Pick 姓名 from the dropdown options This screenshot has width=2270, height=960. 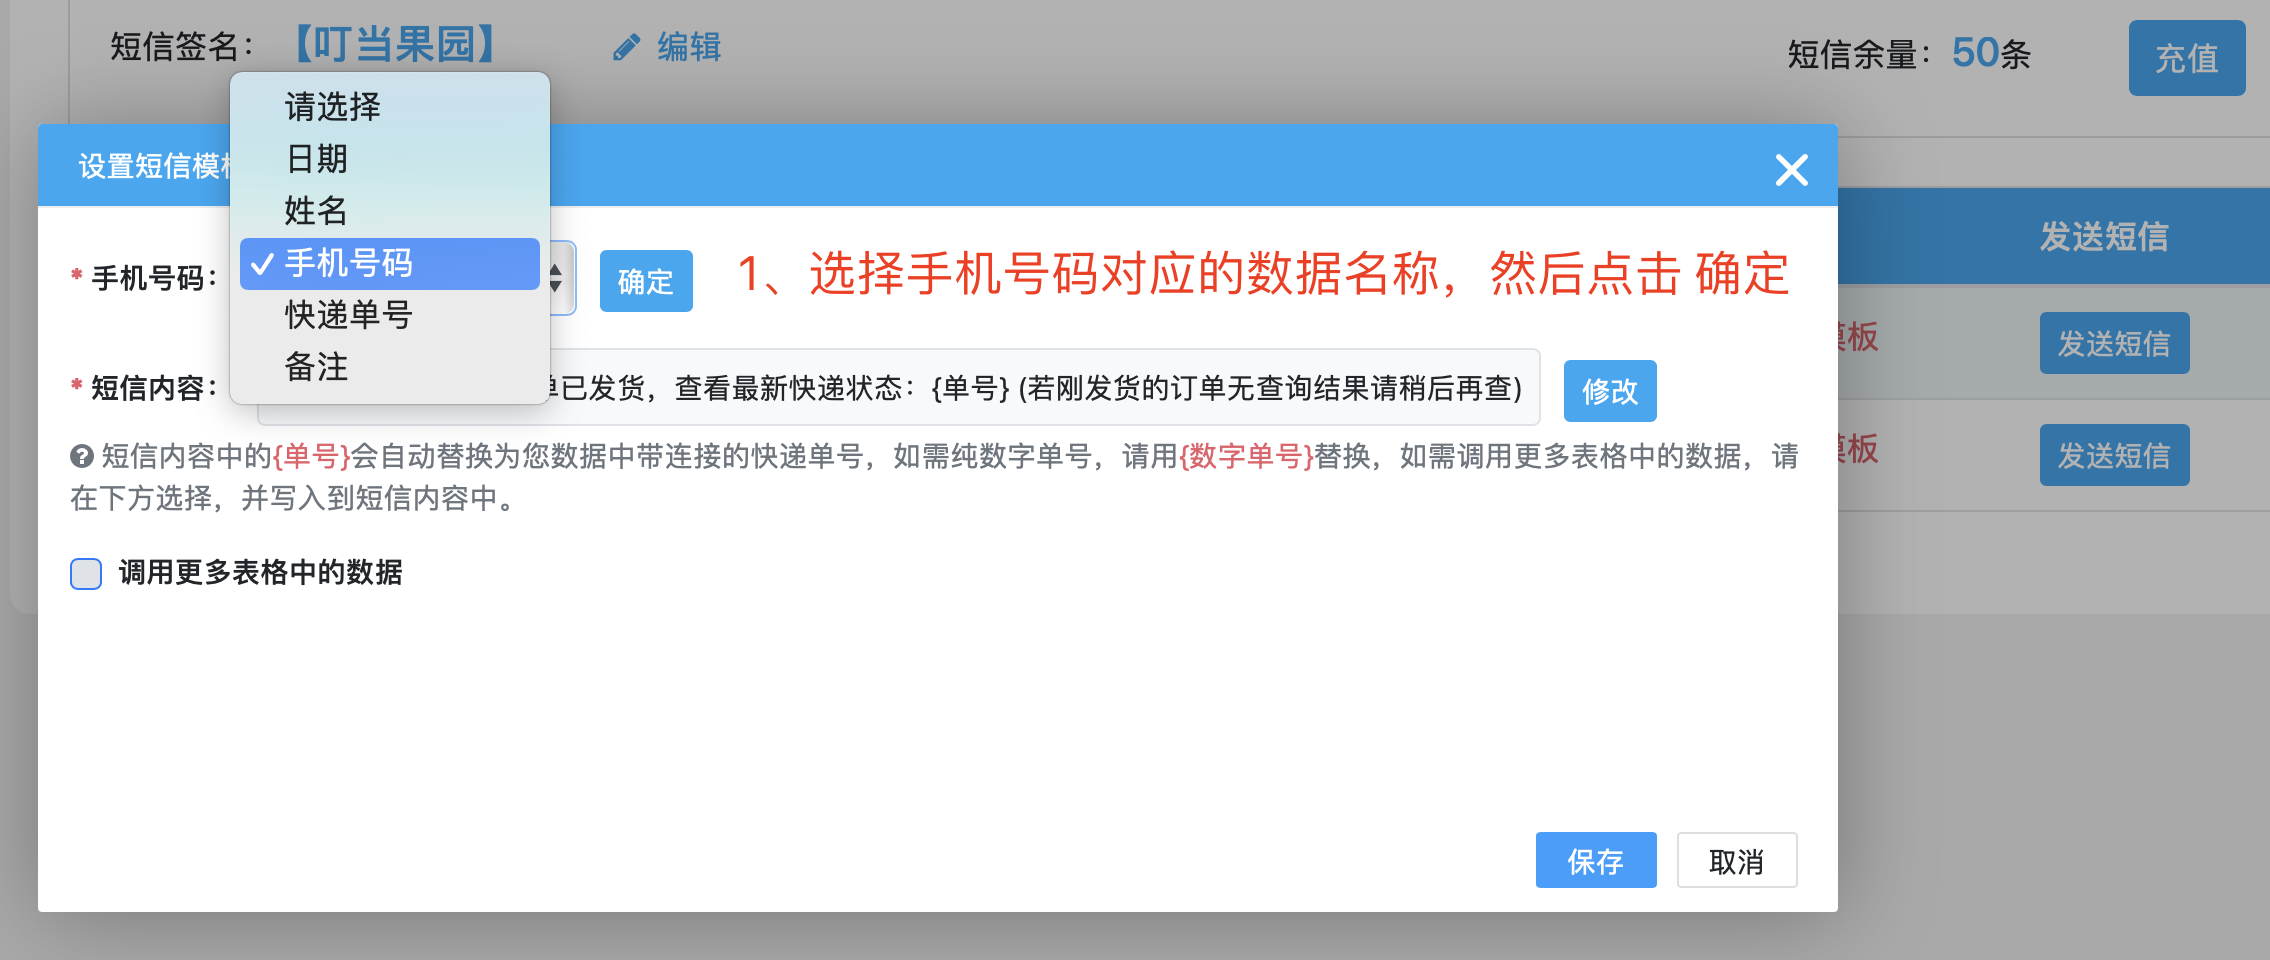pos(317,210)
